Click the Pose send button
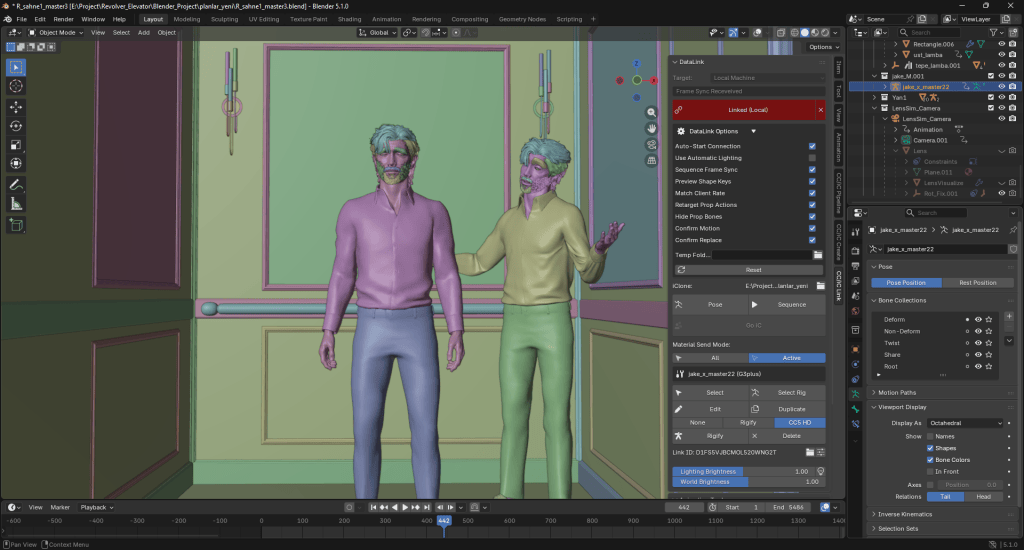The width and height of the screenshot is (1024, 550). 710,304
